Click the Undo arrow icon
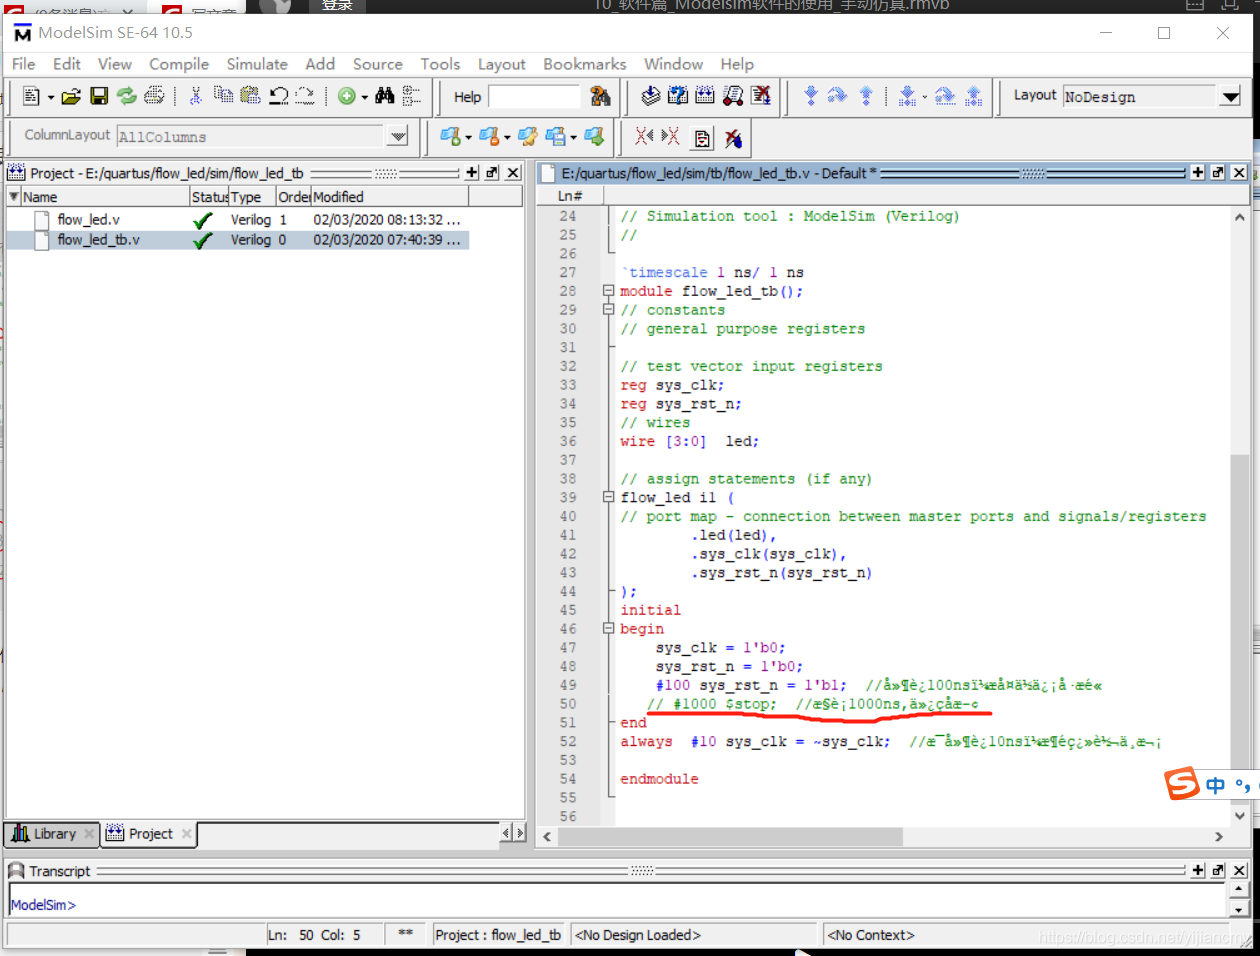The width and height of the screenshot is (1260, 956). 279,96
